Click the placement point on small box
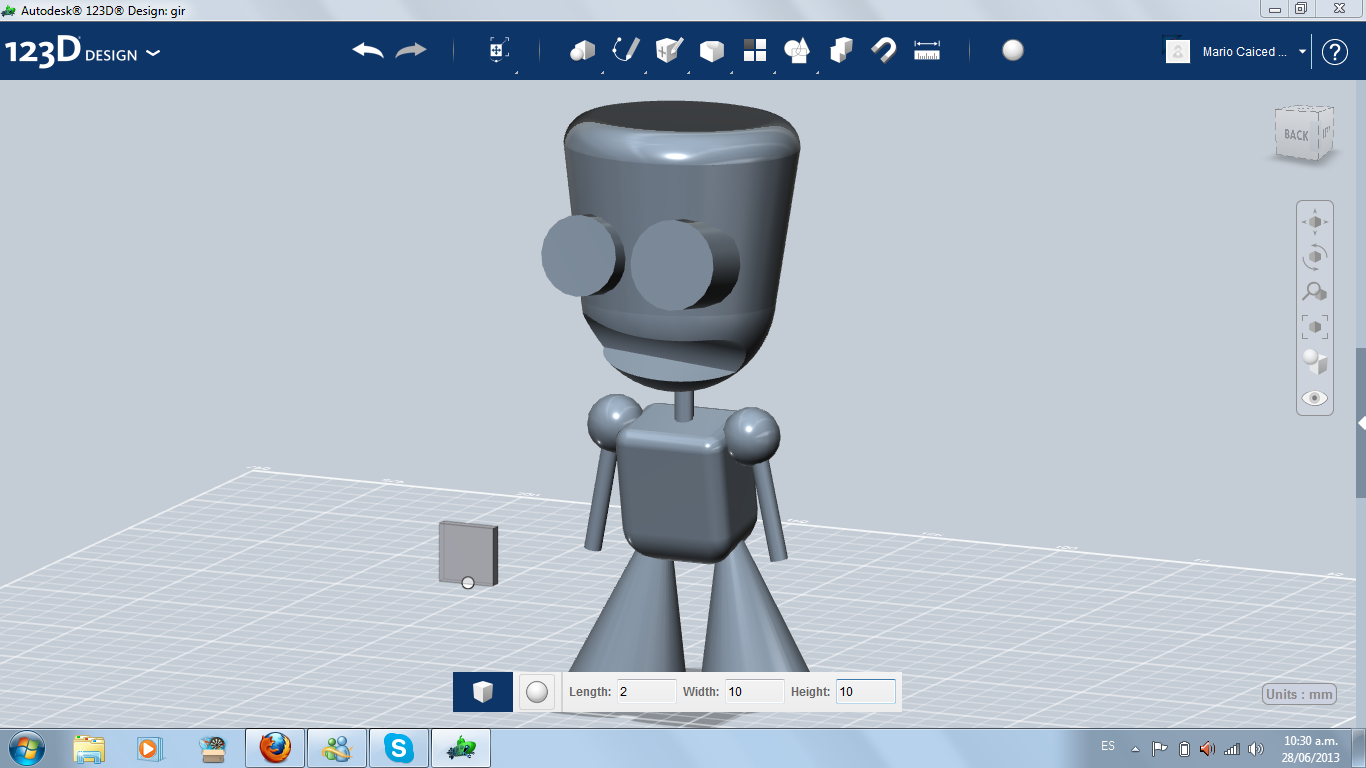 click(x=468, y=582)
